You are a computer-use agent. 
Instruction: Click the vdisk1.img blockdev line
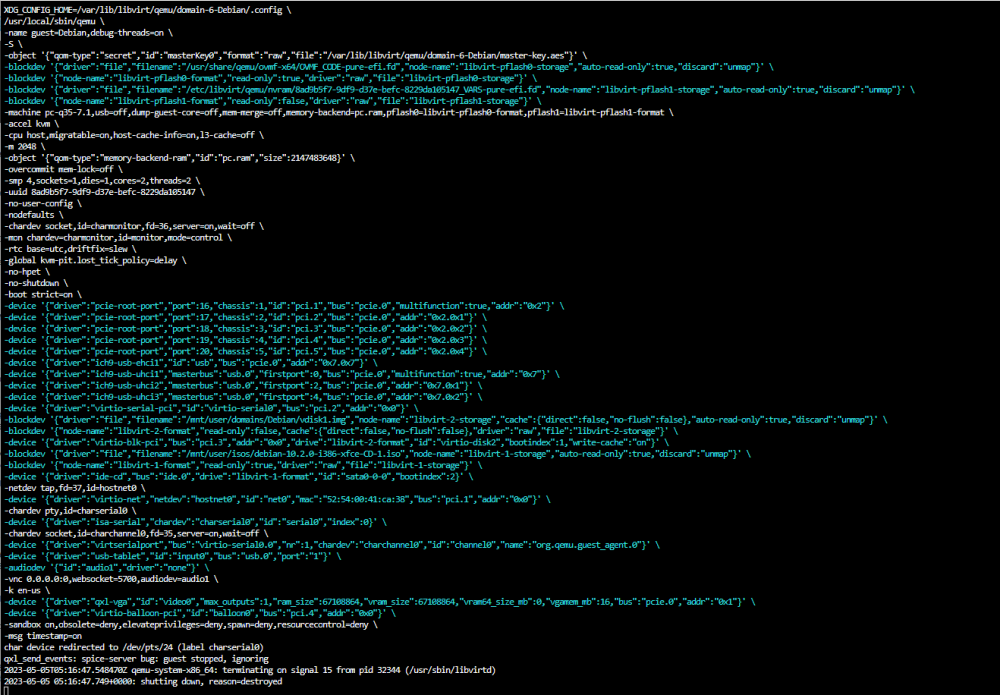tap(446, 420)
